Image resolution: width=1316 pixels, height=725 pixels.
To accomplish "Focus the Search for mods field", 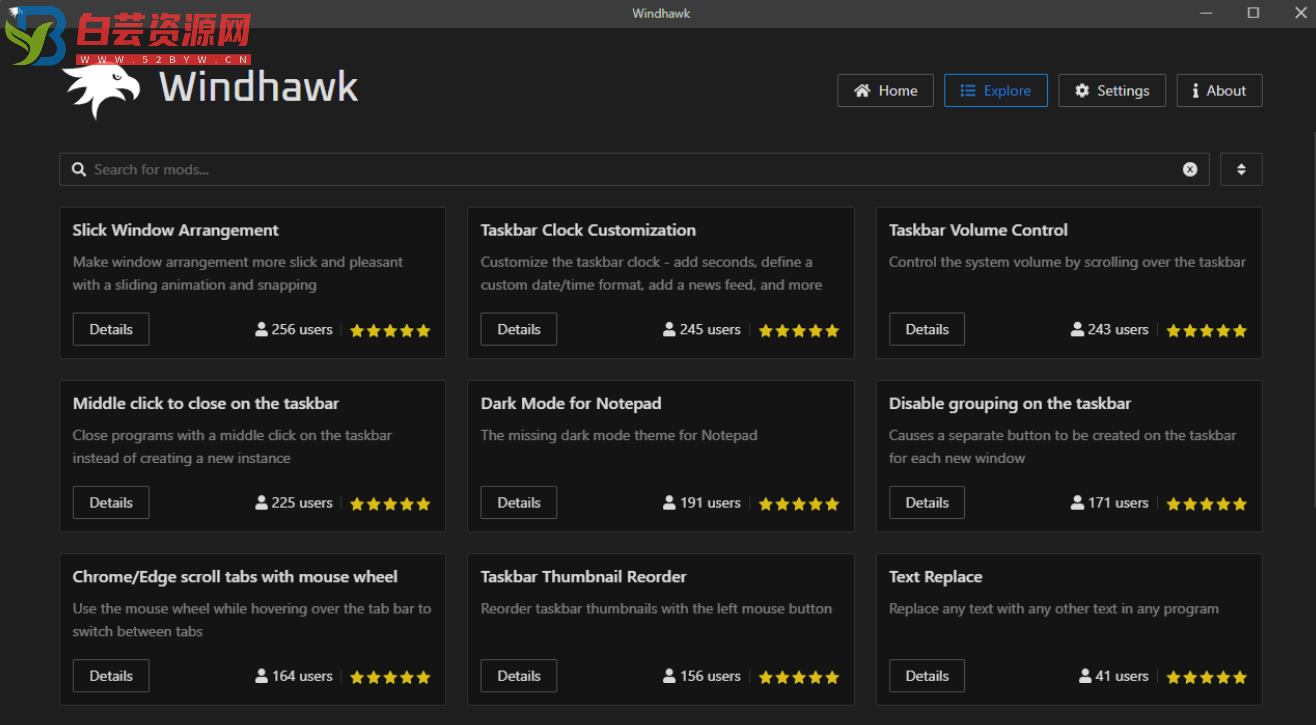I will [x=634, y=169].
